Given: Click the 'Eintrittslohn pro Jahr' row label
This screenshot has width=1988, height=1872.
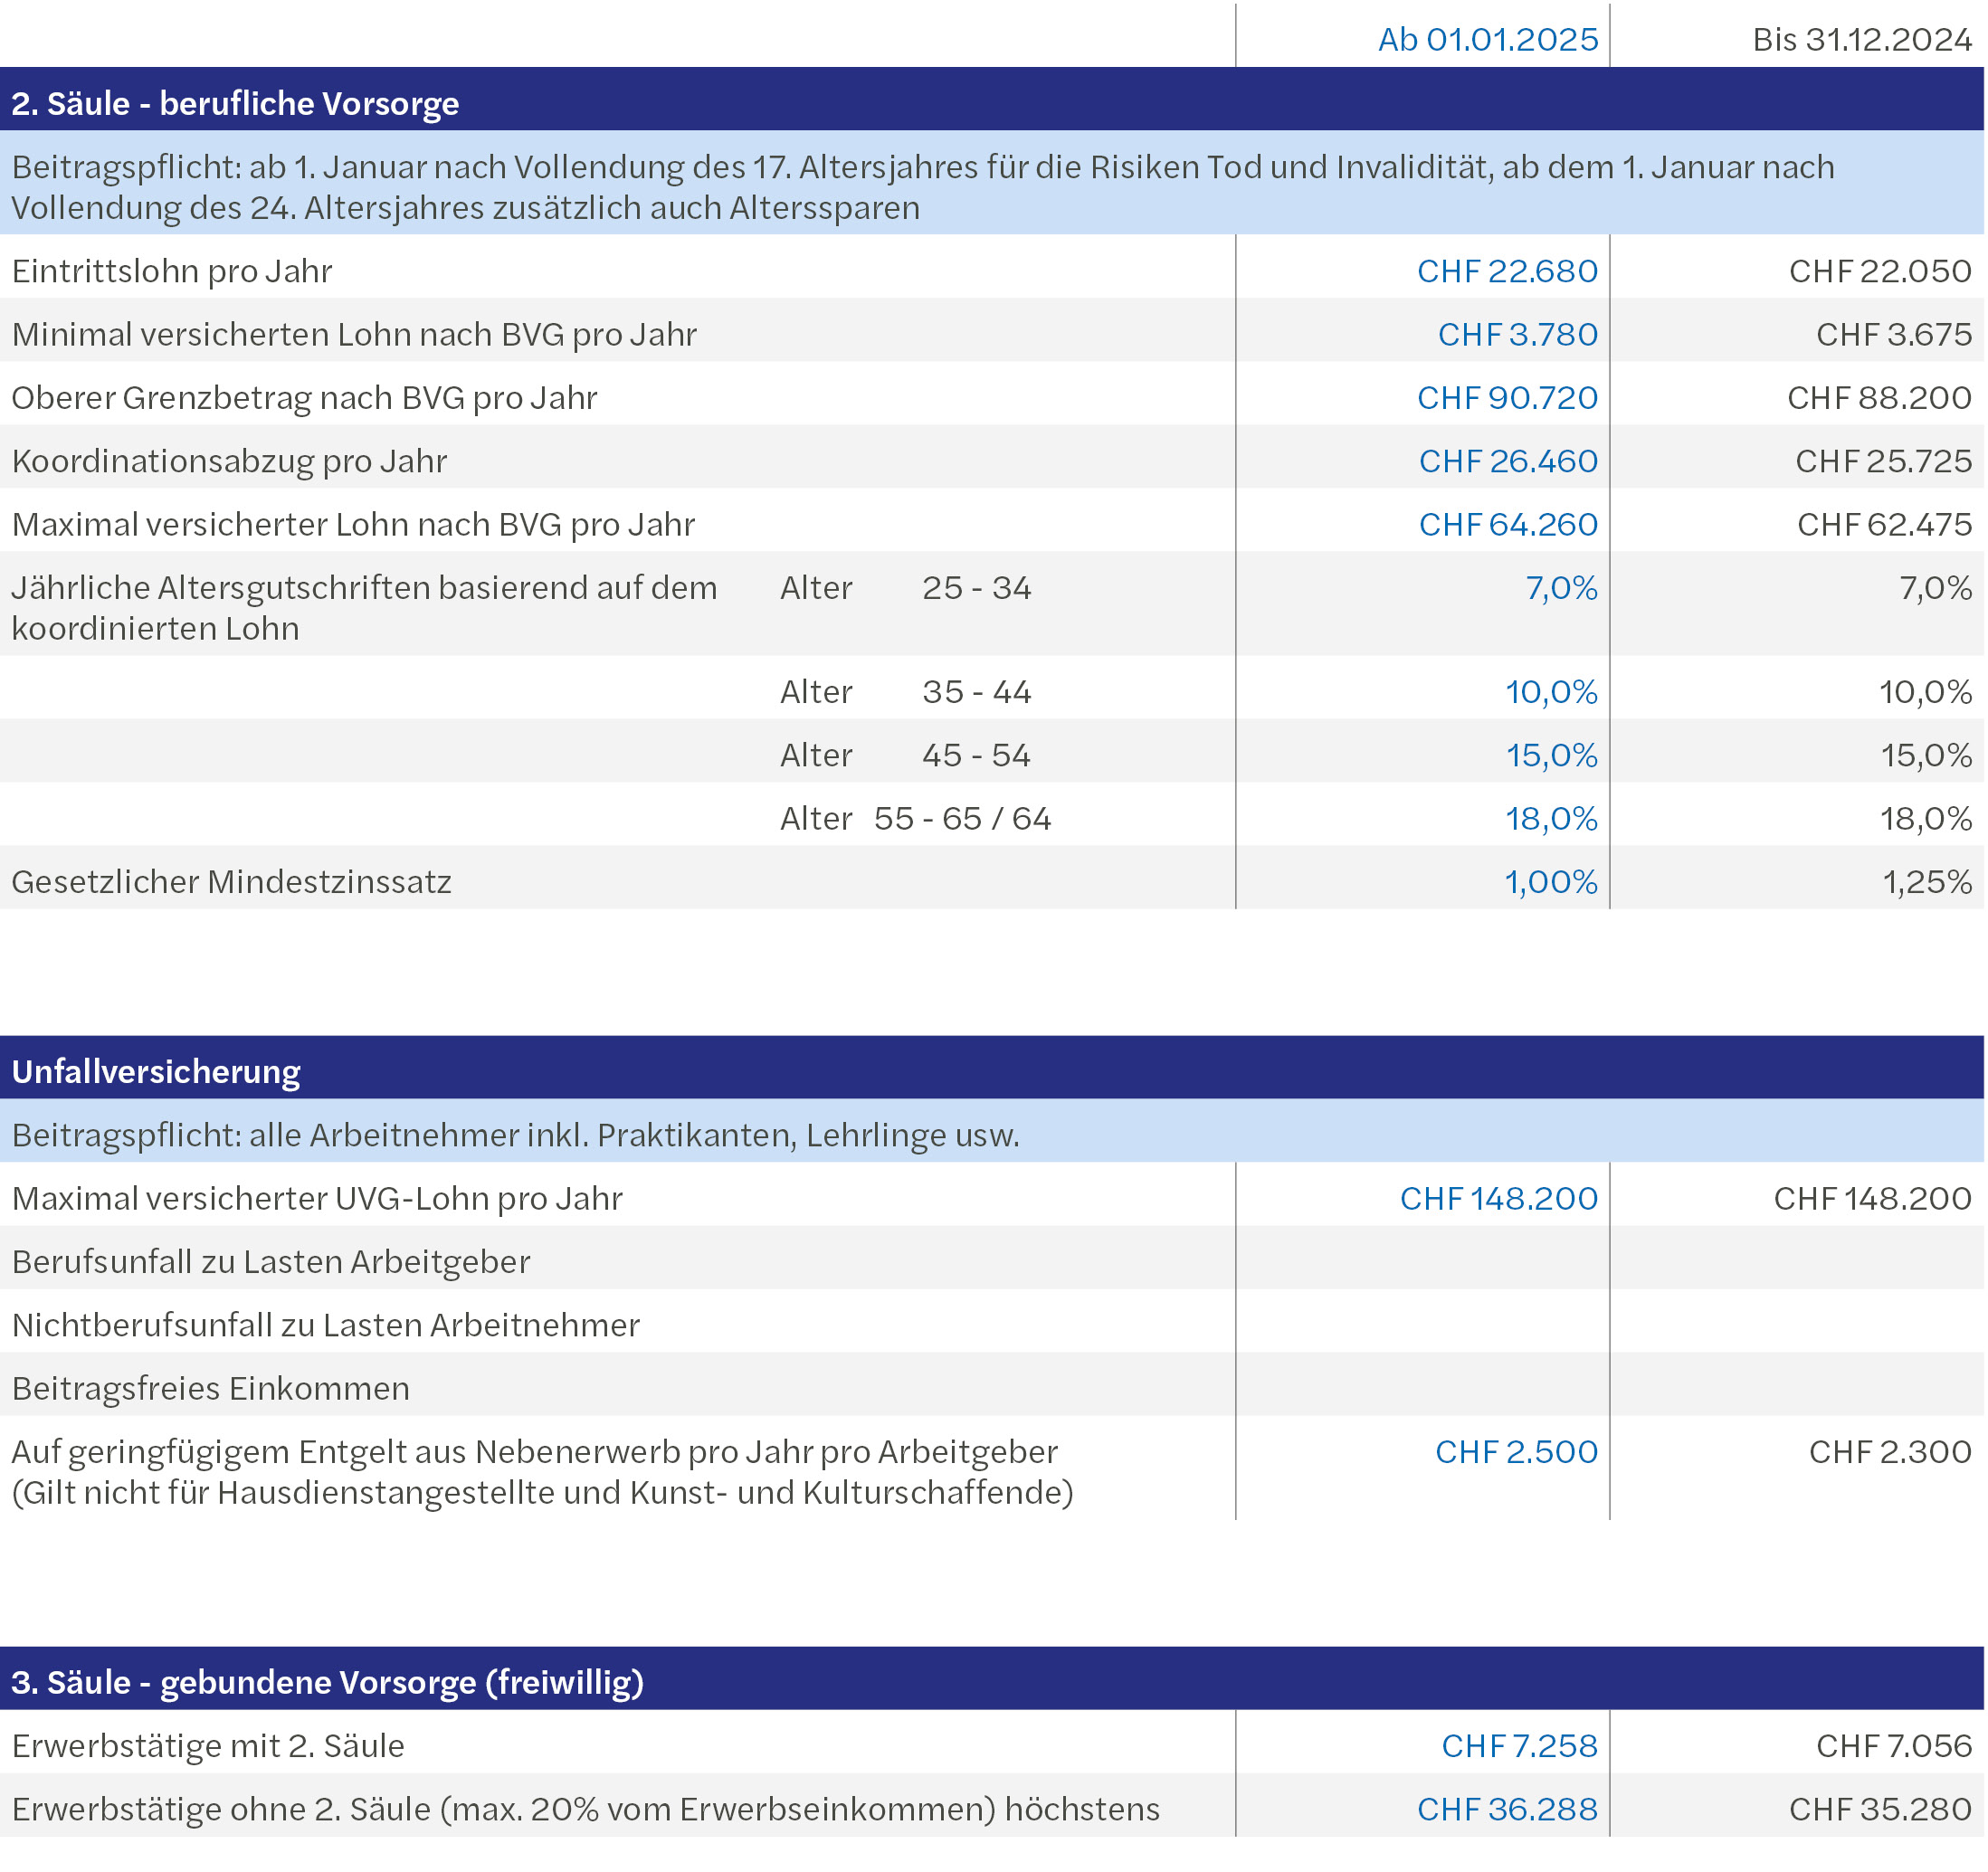Looking at the screenshot, I should [172, 271].
